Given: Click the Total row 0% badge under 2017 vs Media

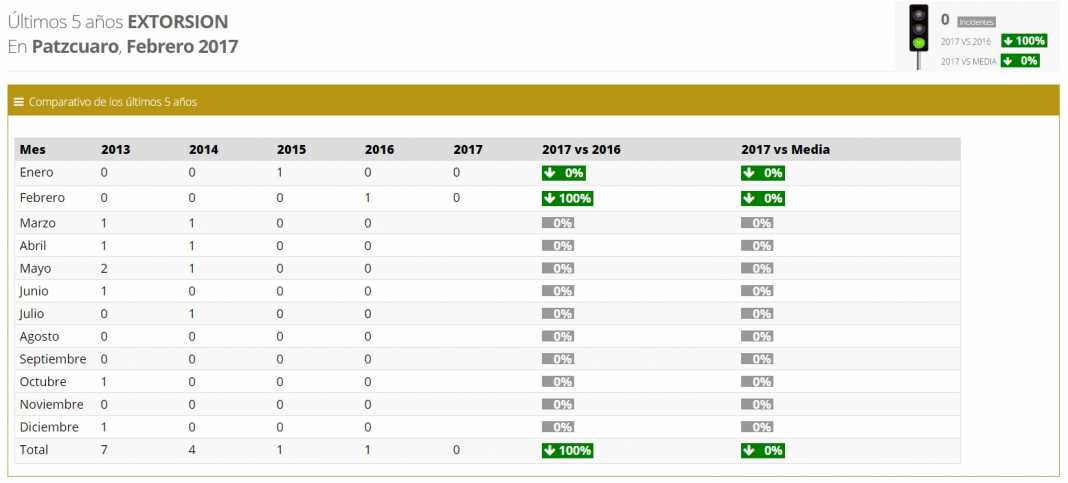Looking at the screenshot, I should [x=763, y=450].
